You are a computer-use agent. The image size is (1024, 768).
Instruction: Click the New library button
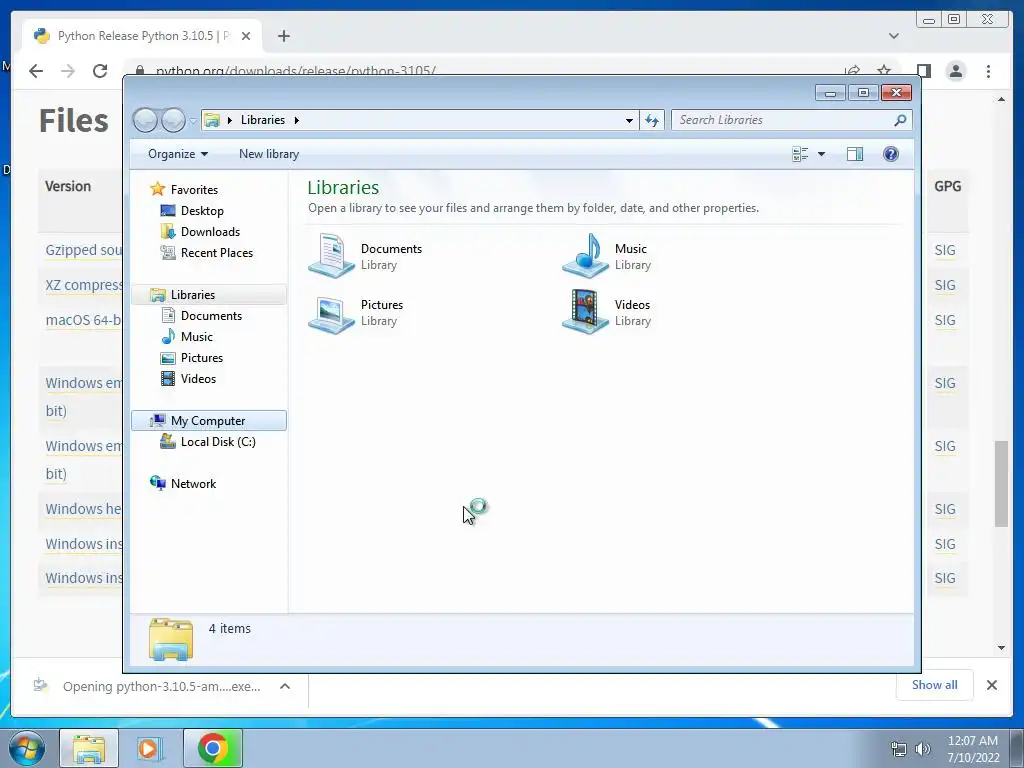tap(269, 154)
